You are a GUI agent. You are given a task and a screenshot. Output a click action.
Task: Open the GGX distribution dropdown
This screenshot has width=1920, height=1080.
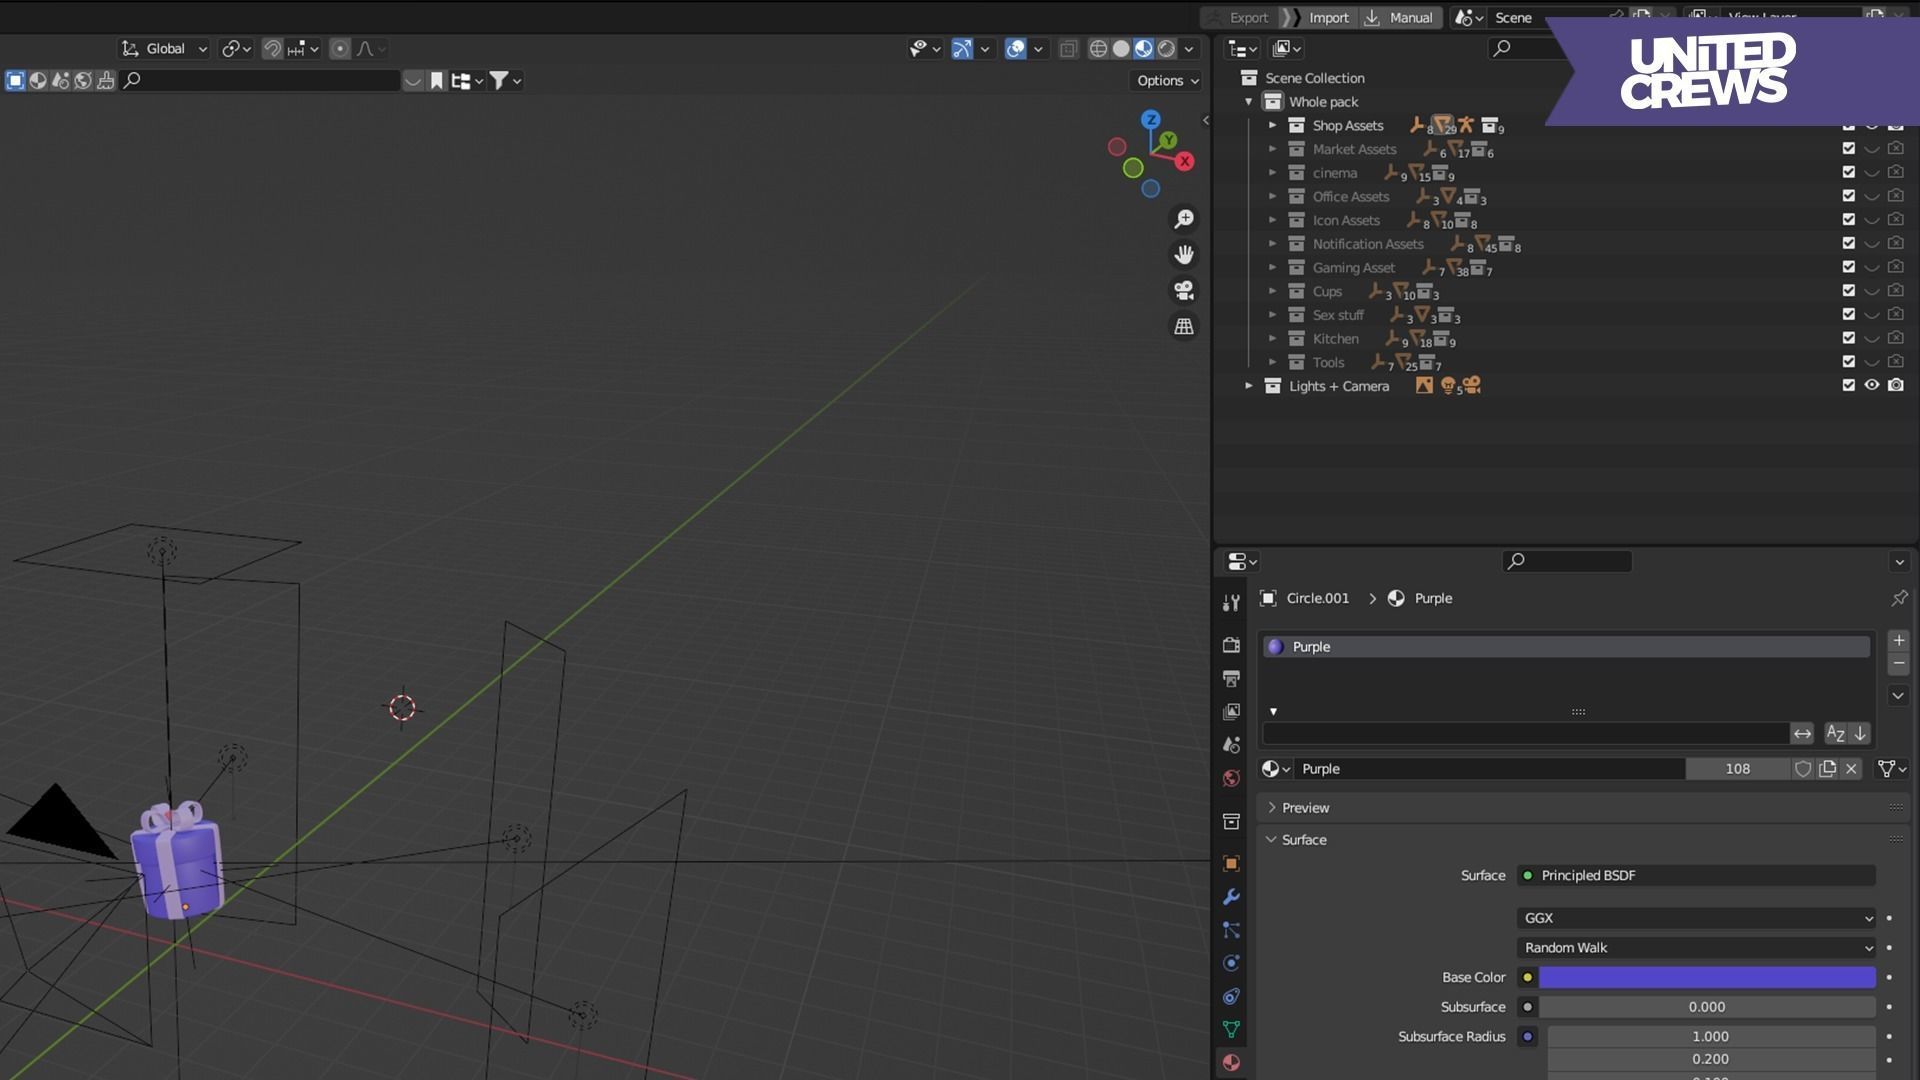(x=1696, y=918)
